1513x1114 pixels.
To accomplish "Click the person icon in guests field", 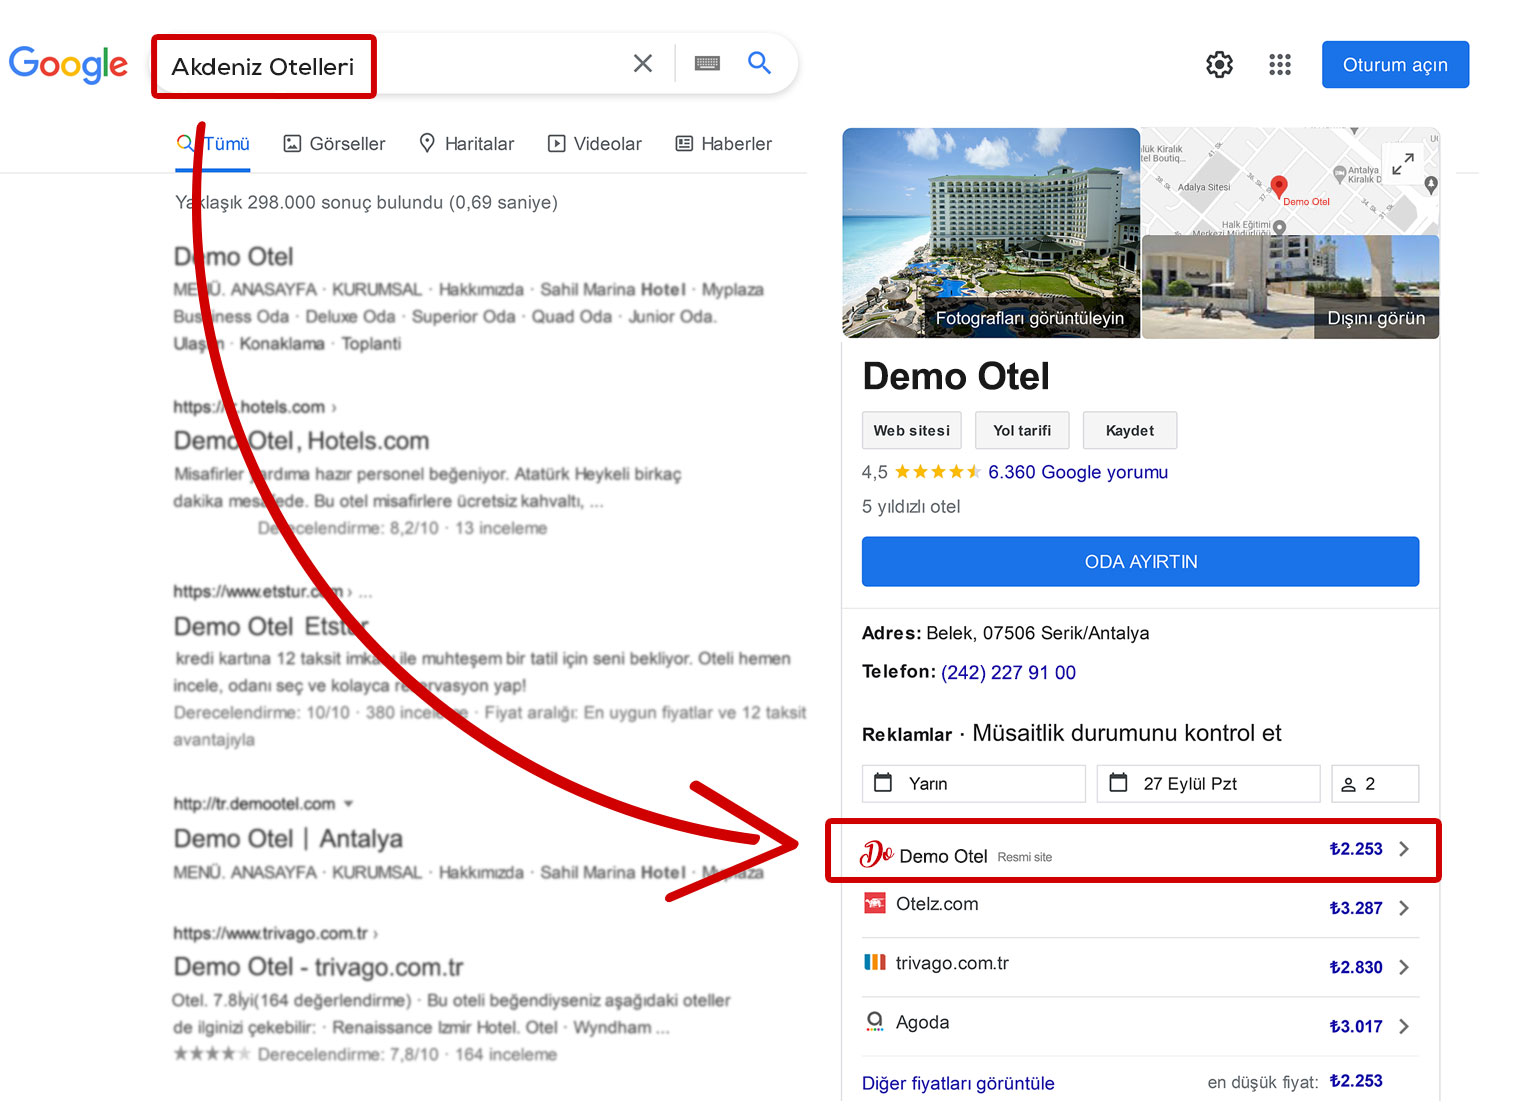I will [x=1348, y=785].
